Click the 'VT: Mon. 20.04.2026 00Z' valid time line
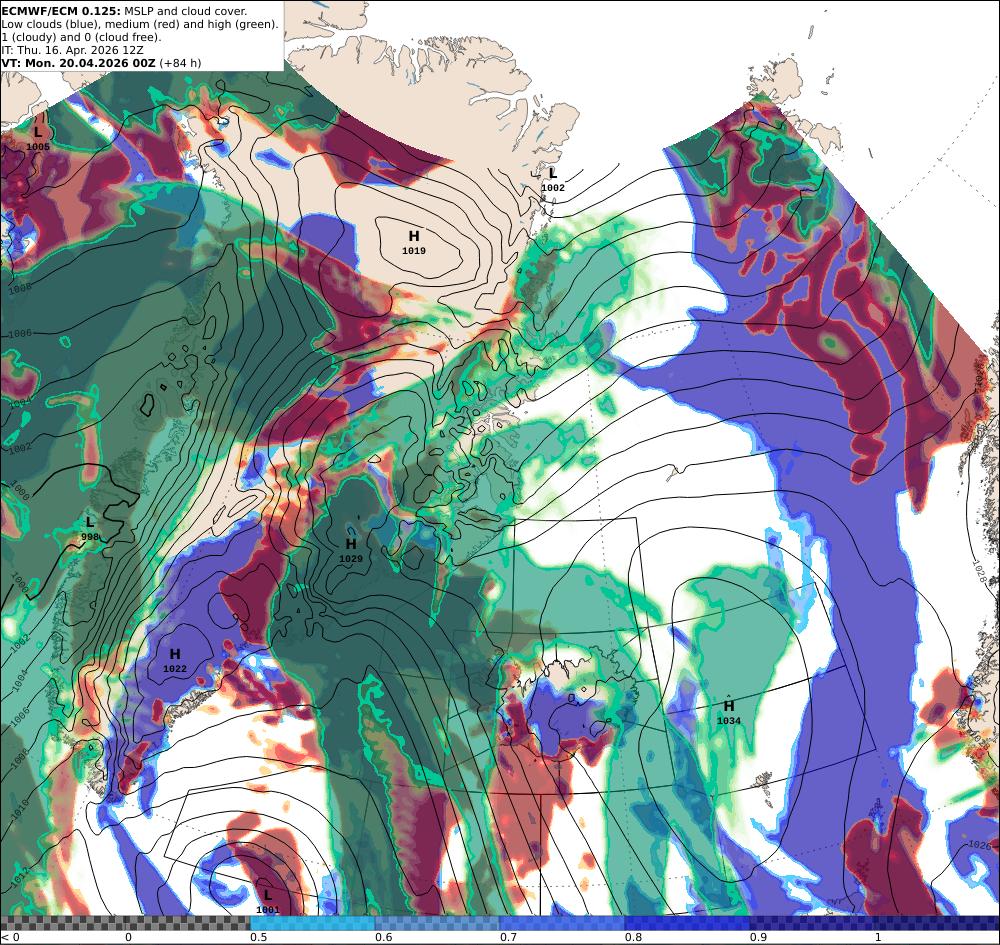Image resolution: width=1000 pixels, height=945 pixels. [78, 62]
